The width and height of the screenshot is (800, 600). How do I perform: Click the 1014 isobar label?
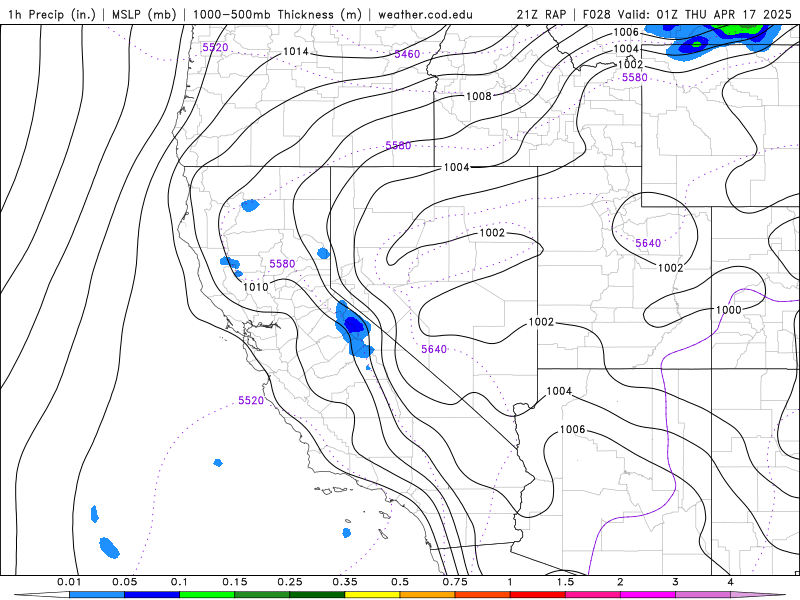coord(296,52)
